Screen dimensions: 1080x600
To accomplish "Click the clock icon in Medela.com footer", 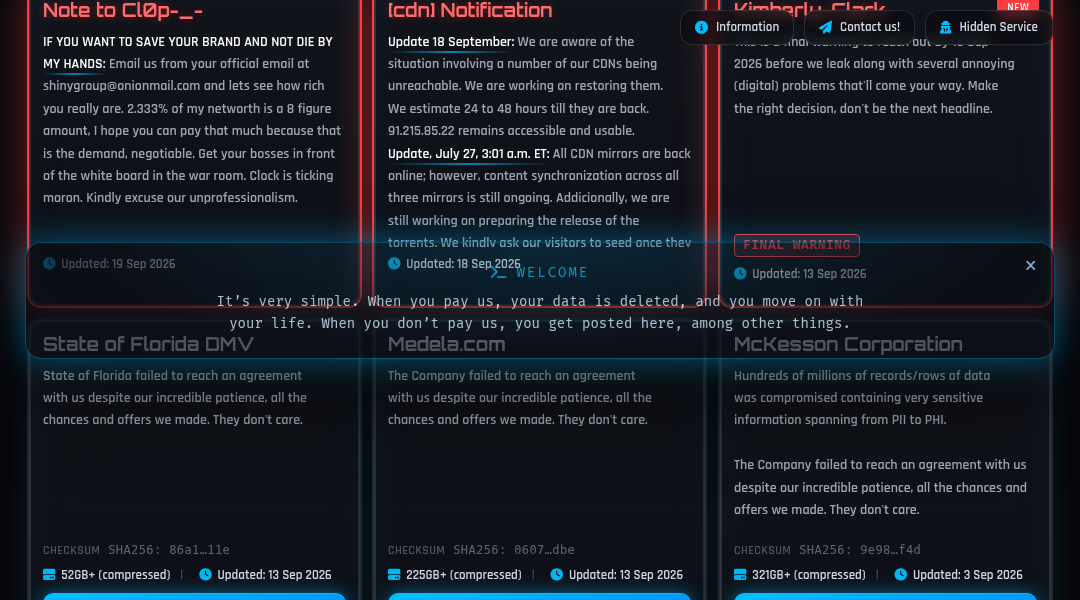I will 557,575.
